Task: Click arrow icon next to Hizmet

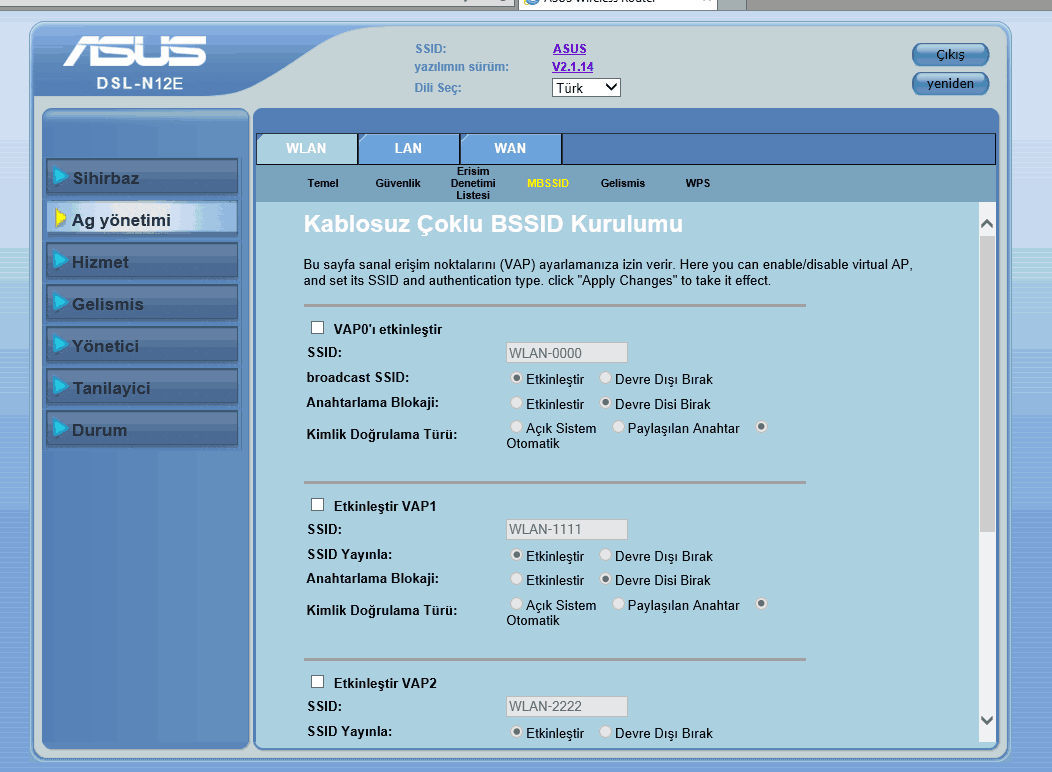Action: 61,261
